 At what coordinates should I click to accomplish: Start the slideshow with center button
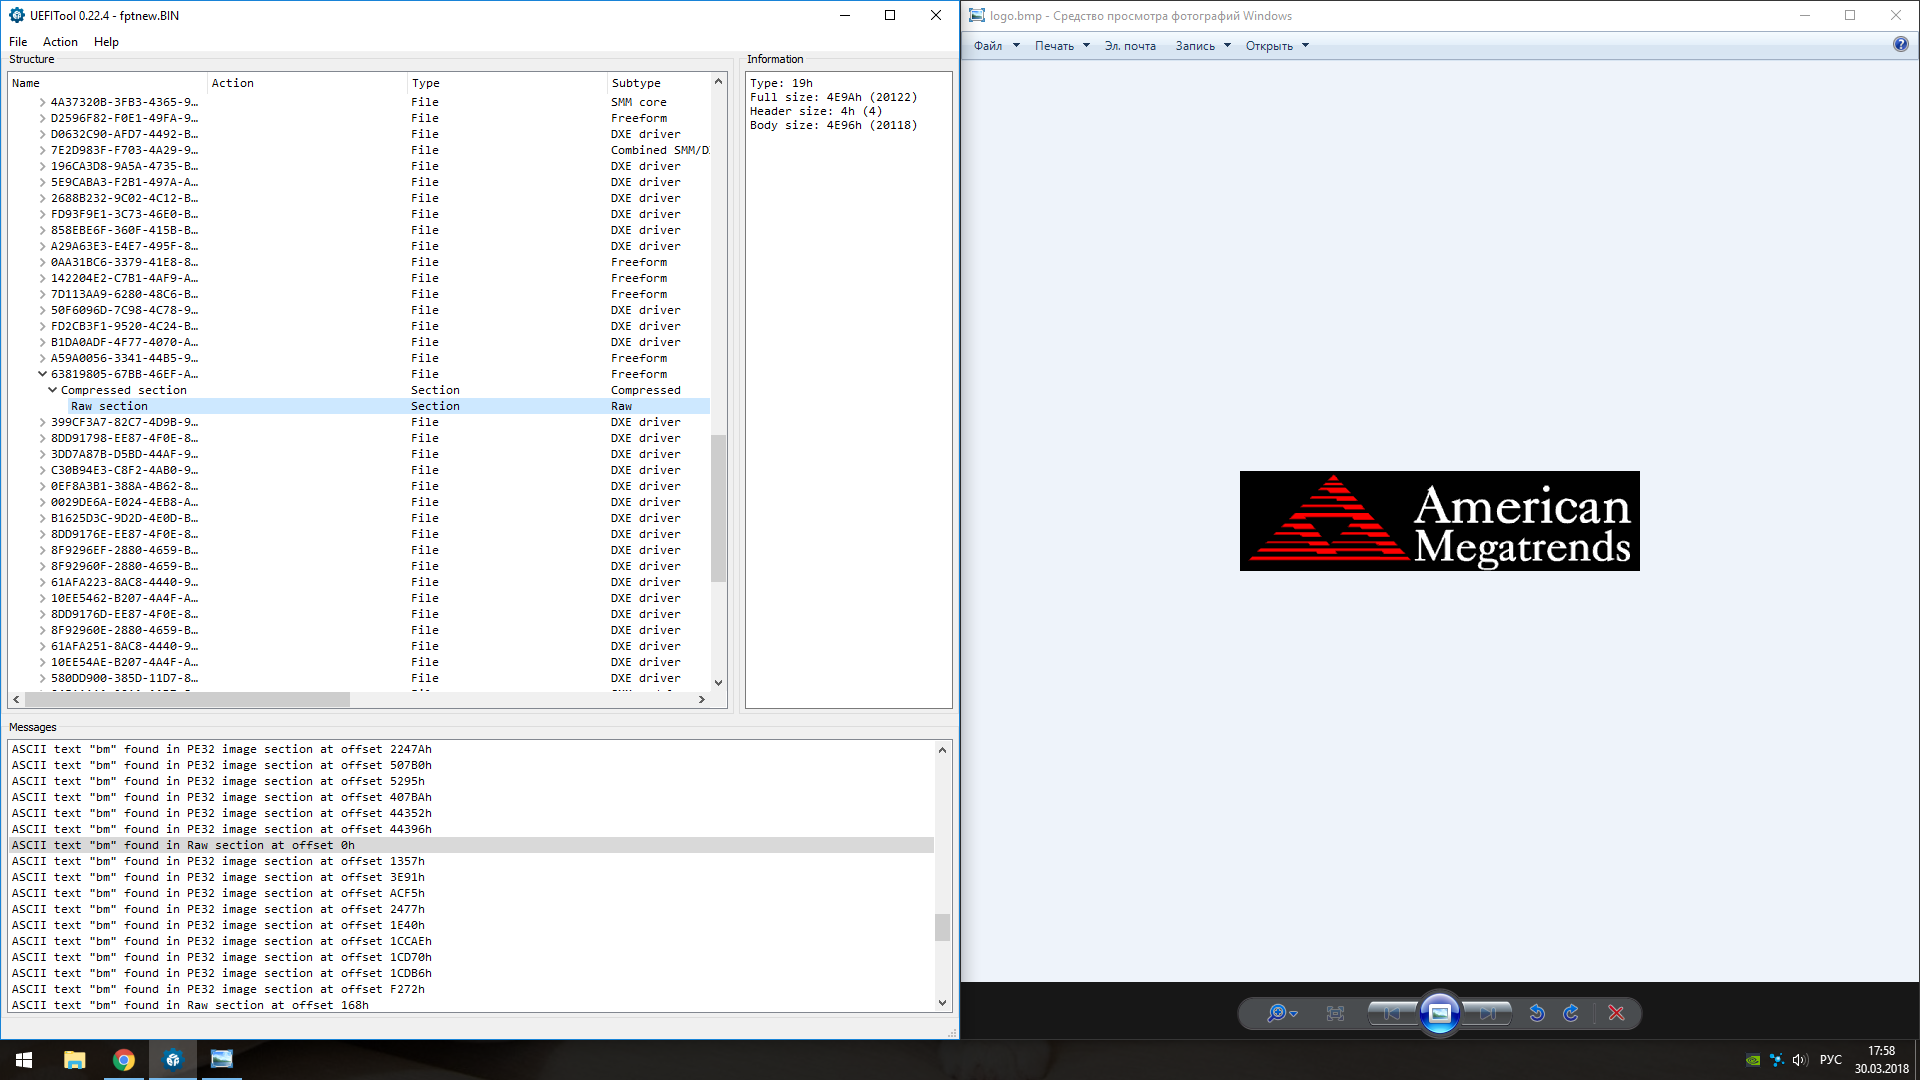click(1439, 1013)
